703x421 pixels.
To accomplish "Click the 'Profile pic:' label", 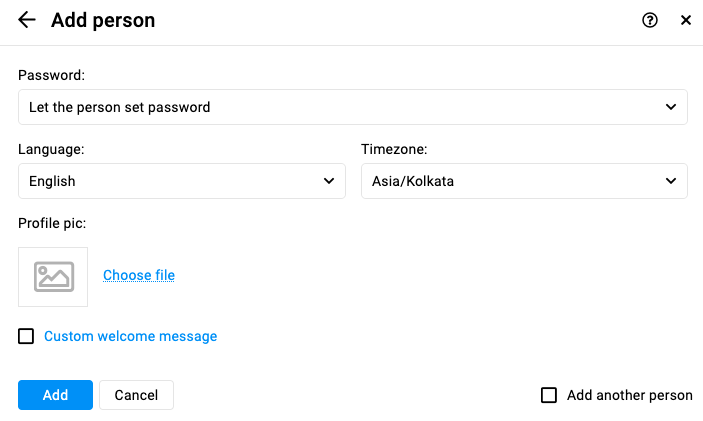I will [x=52, y=223].
